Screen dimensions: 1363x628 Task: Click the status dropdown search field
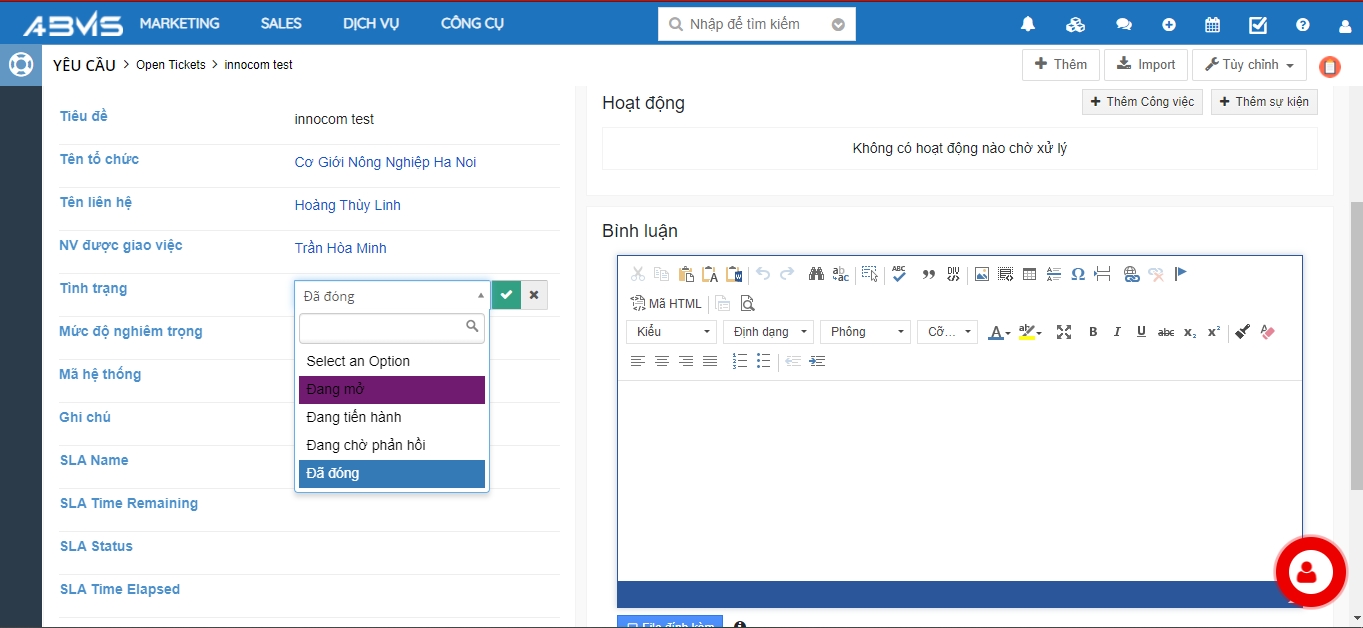coord(384,327)
